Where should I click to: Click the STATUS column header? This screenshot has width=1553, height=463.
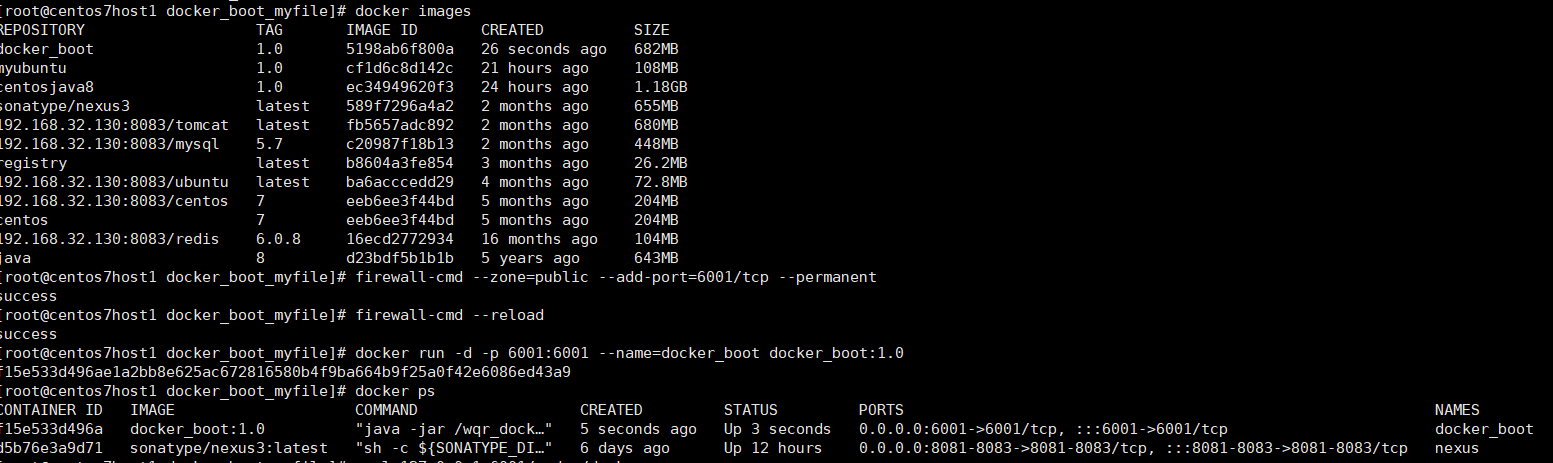(x=751, y=410)
